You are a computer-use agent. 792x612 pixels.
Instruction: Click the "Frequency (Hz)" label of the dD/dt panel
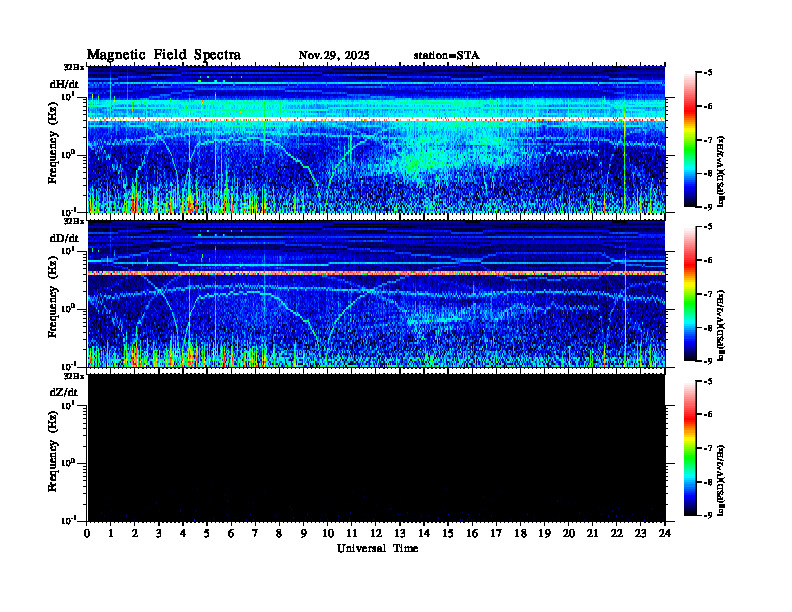53,297
